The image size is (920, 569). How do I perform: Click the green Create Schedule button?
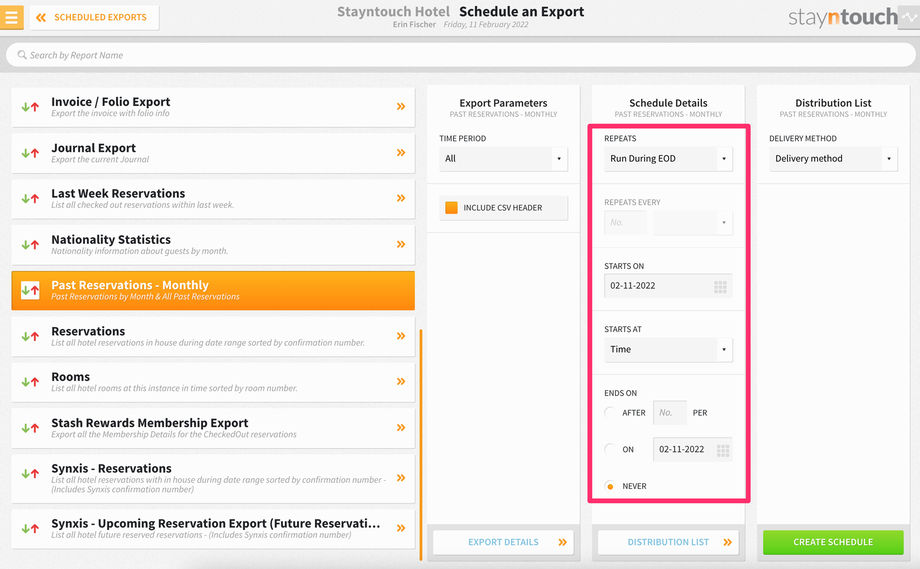pyautogui.click(x=833, y=542)
